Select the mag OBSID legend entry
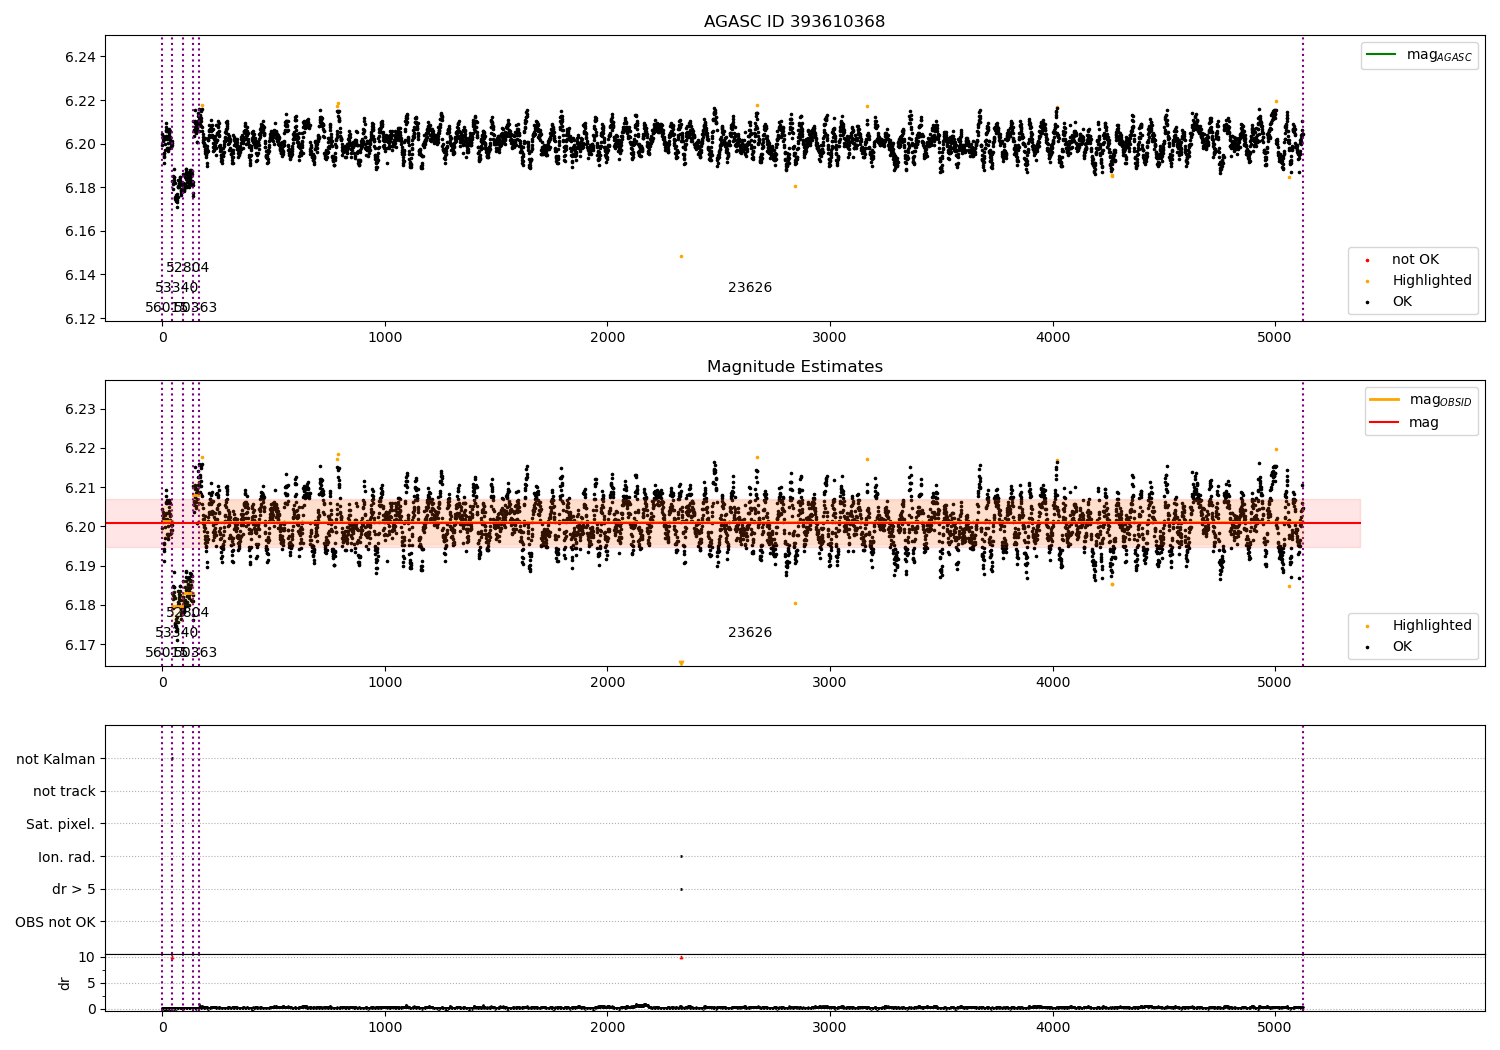 pyautogui.click(x=1421, y=400)
